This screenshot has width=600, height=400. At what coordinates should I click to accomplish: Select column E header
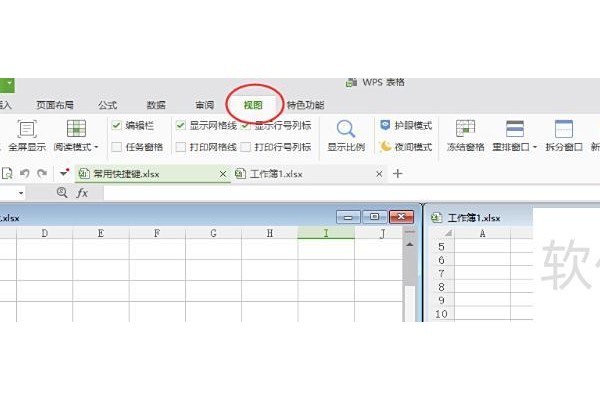tap(101, 233)
